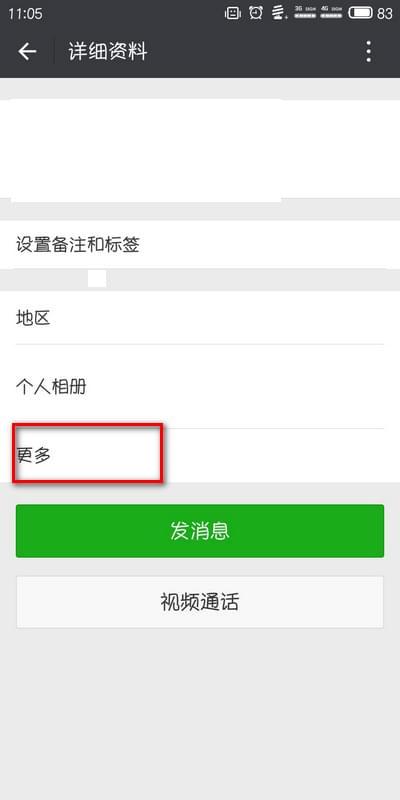This screenshot has width=400, height=800.
Task: Tap the 11:05 clock in status bar
Action: pos(26,14)
